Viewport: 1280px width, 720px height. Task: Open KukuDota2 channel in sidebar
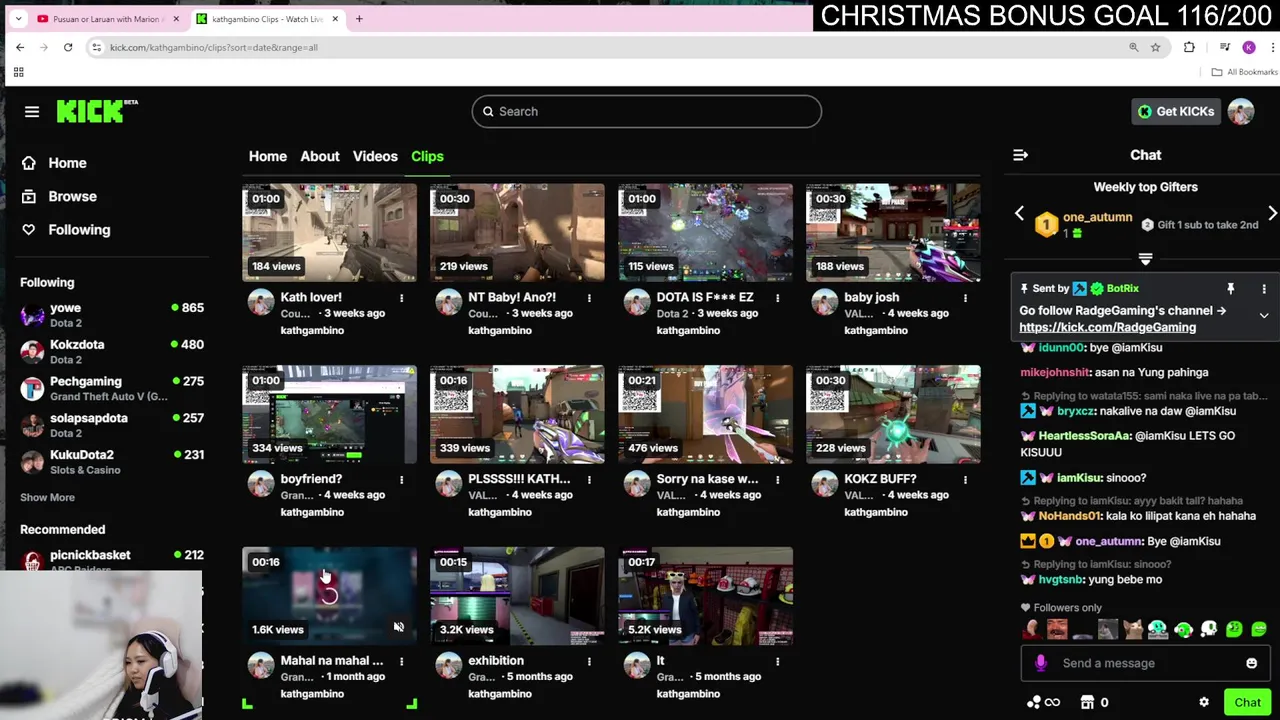pyautogui.click(x=112, y=461)
